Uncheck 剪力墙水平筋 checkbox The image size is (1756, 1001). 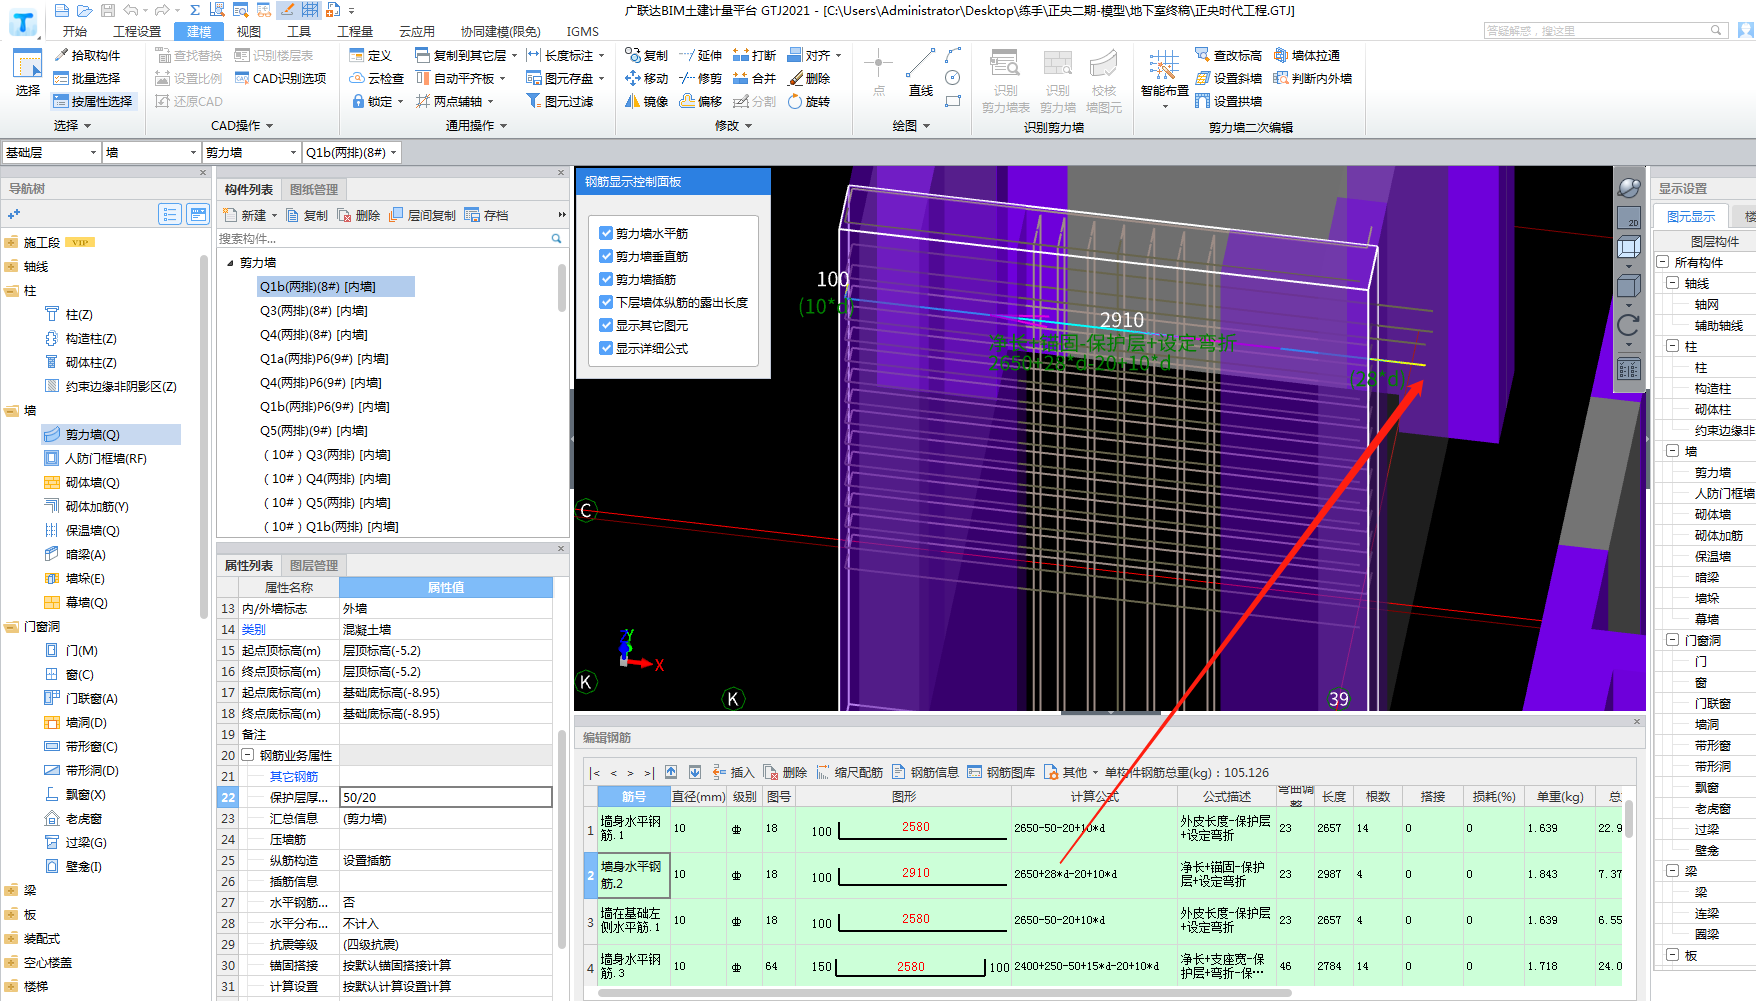pyautogui.click(x=606, y=233)
